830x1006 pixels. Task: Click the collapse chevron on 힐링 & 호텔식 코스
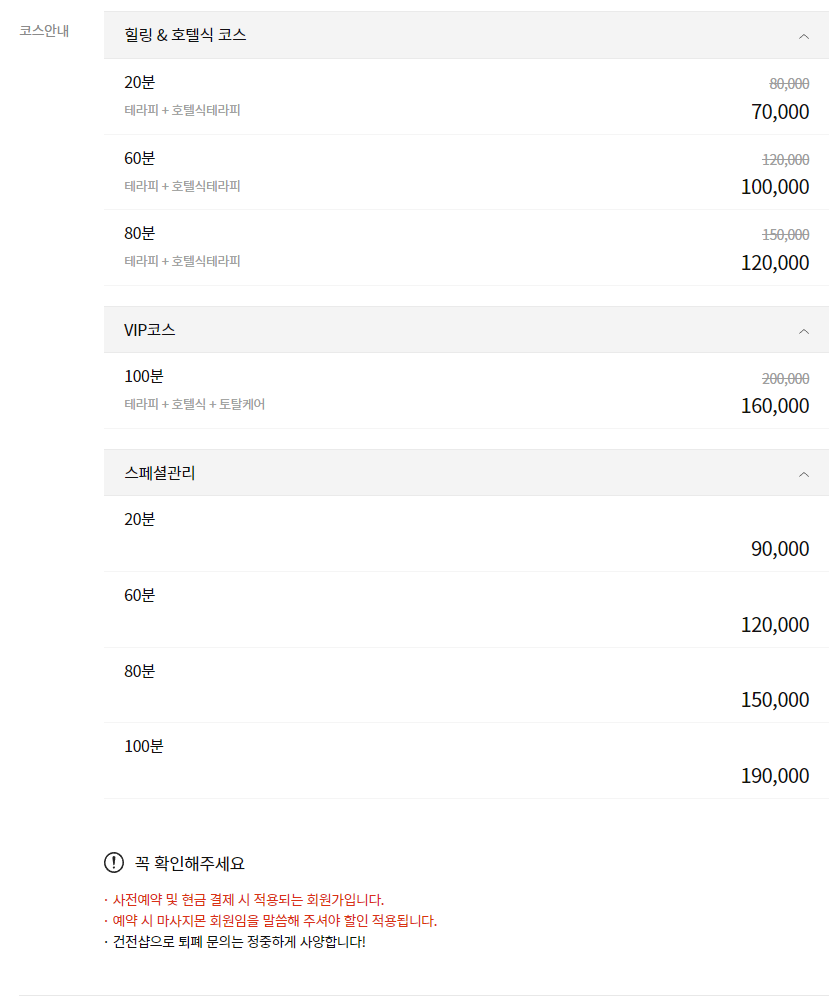(x=805, y=35)
